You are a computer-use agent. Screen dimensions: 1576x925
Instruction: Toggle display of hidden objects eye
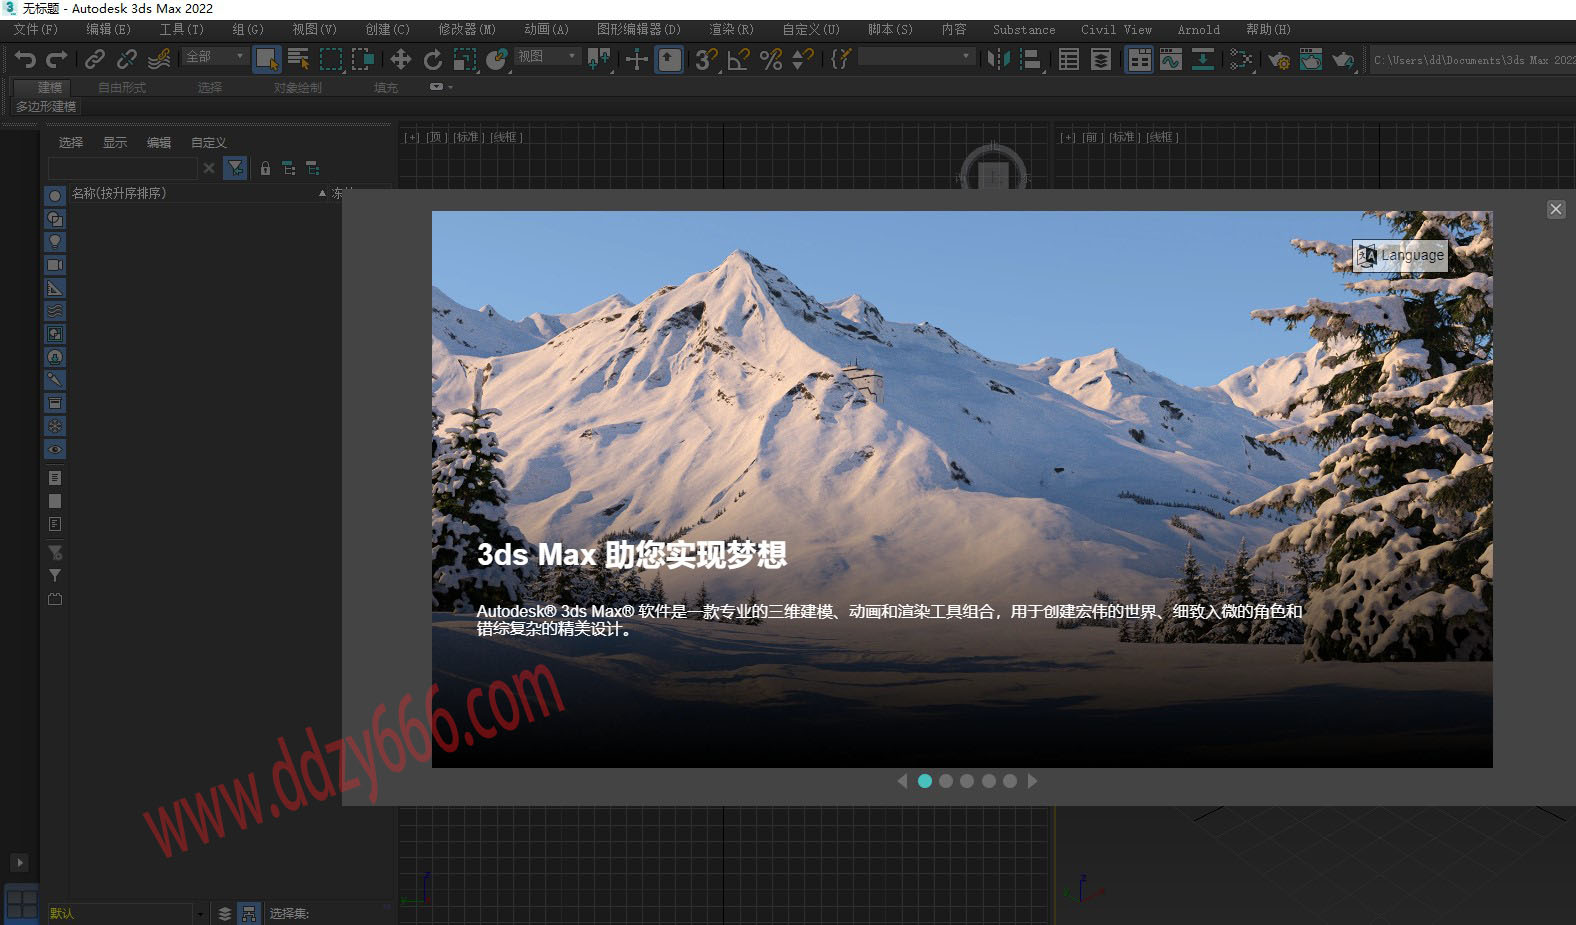click(x=55, y=449)
